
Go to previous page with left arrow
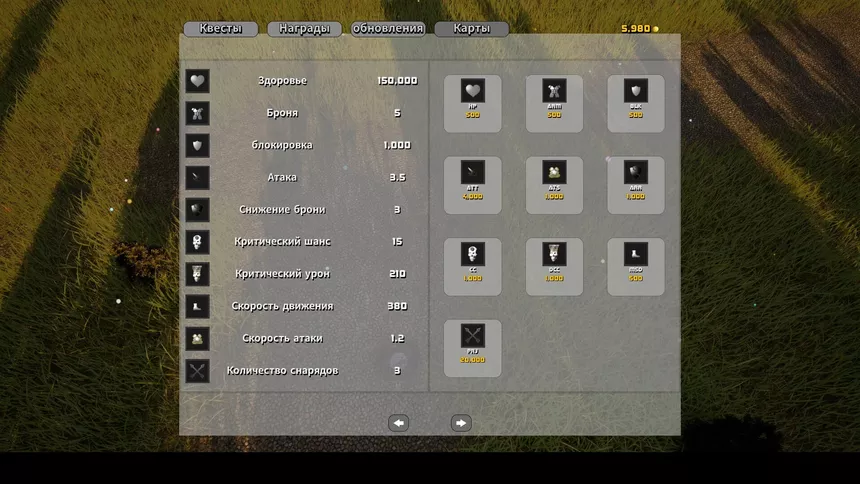(x=399, y=423)
